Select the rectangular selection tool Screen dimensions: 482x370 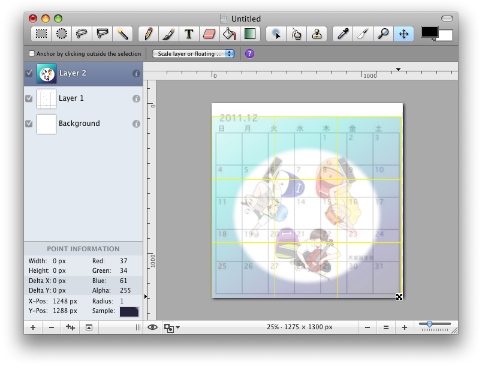[41, 34]
